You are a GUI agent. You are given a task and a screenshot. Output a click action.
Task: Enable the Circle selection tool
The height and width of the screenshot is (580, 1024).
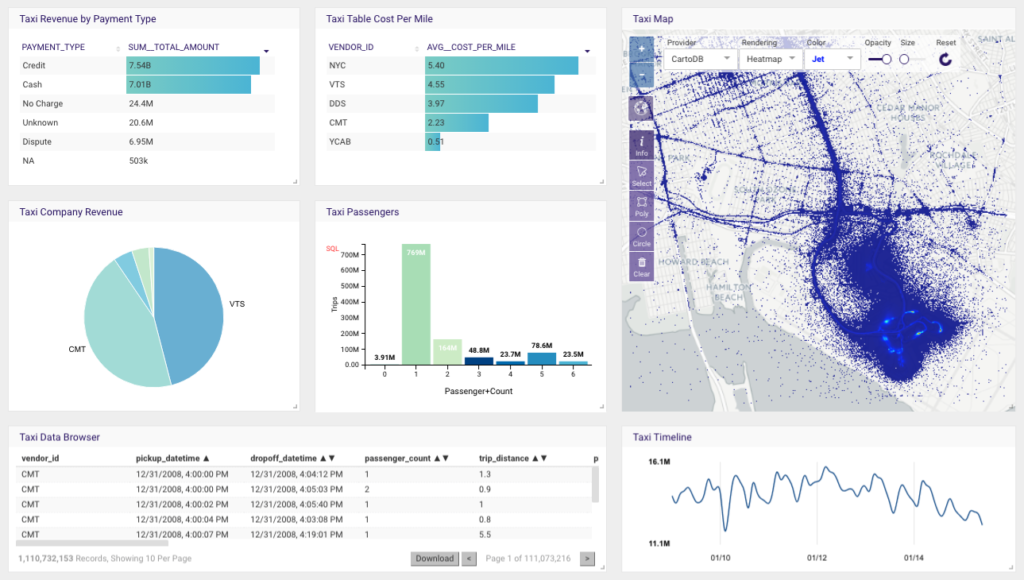point(641,236)
